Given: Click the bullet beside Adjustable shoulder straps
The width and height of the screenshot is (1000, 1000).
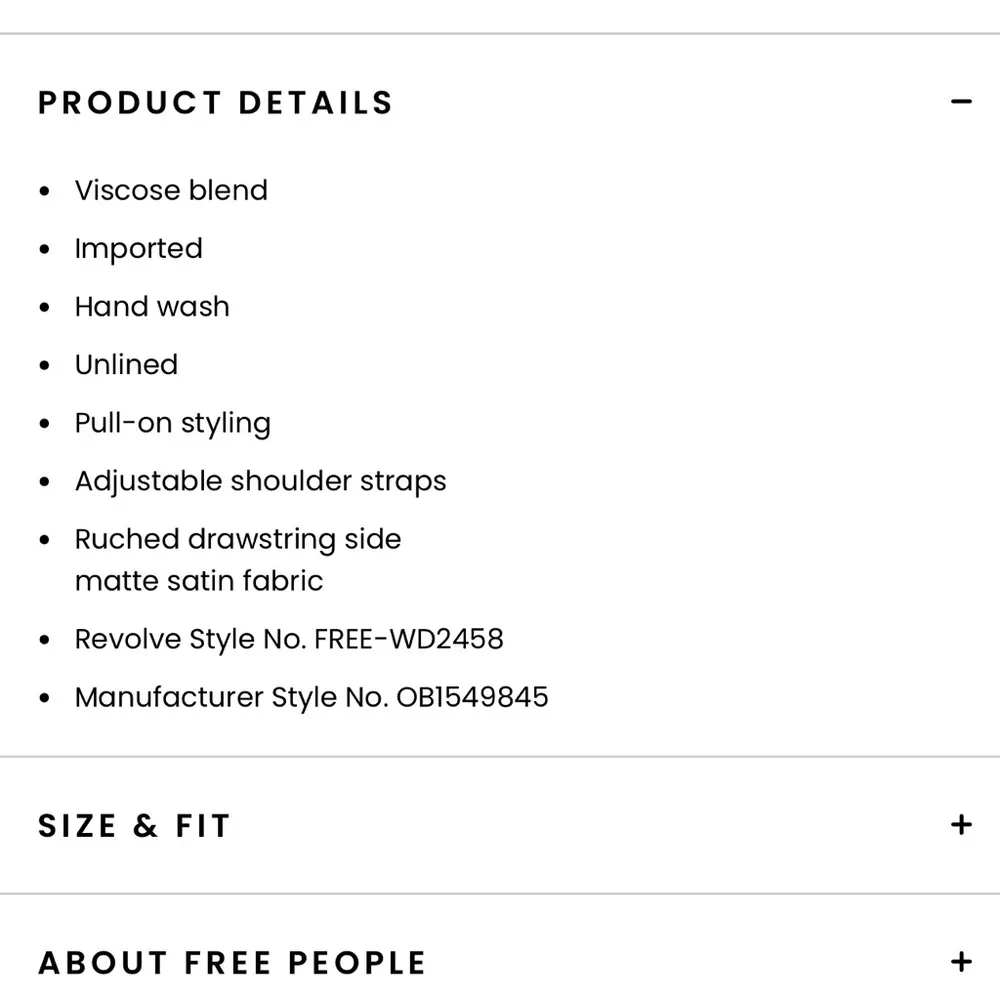Looking at the screenshot, I should [x=45, y=481].
